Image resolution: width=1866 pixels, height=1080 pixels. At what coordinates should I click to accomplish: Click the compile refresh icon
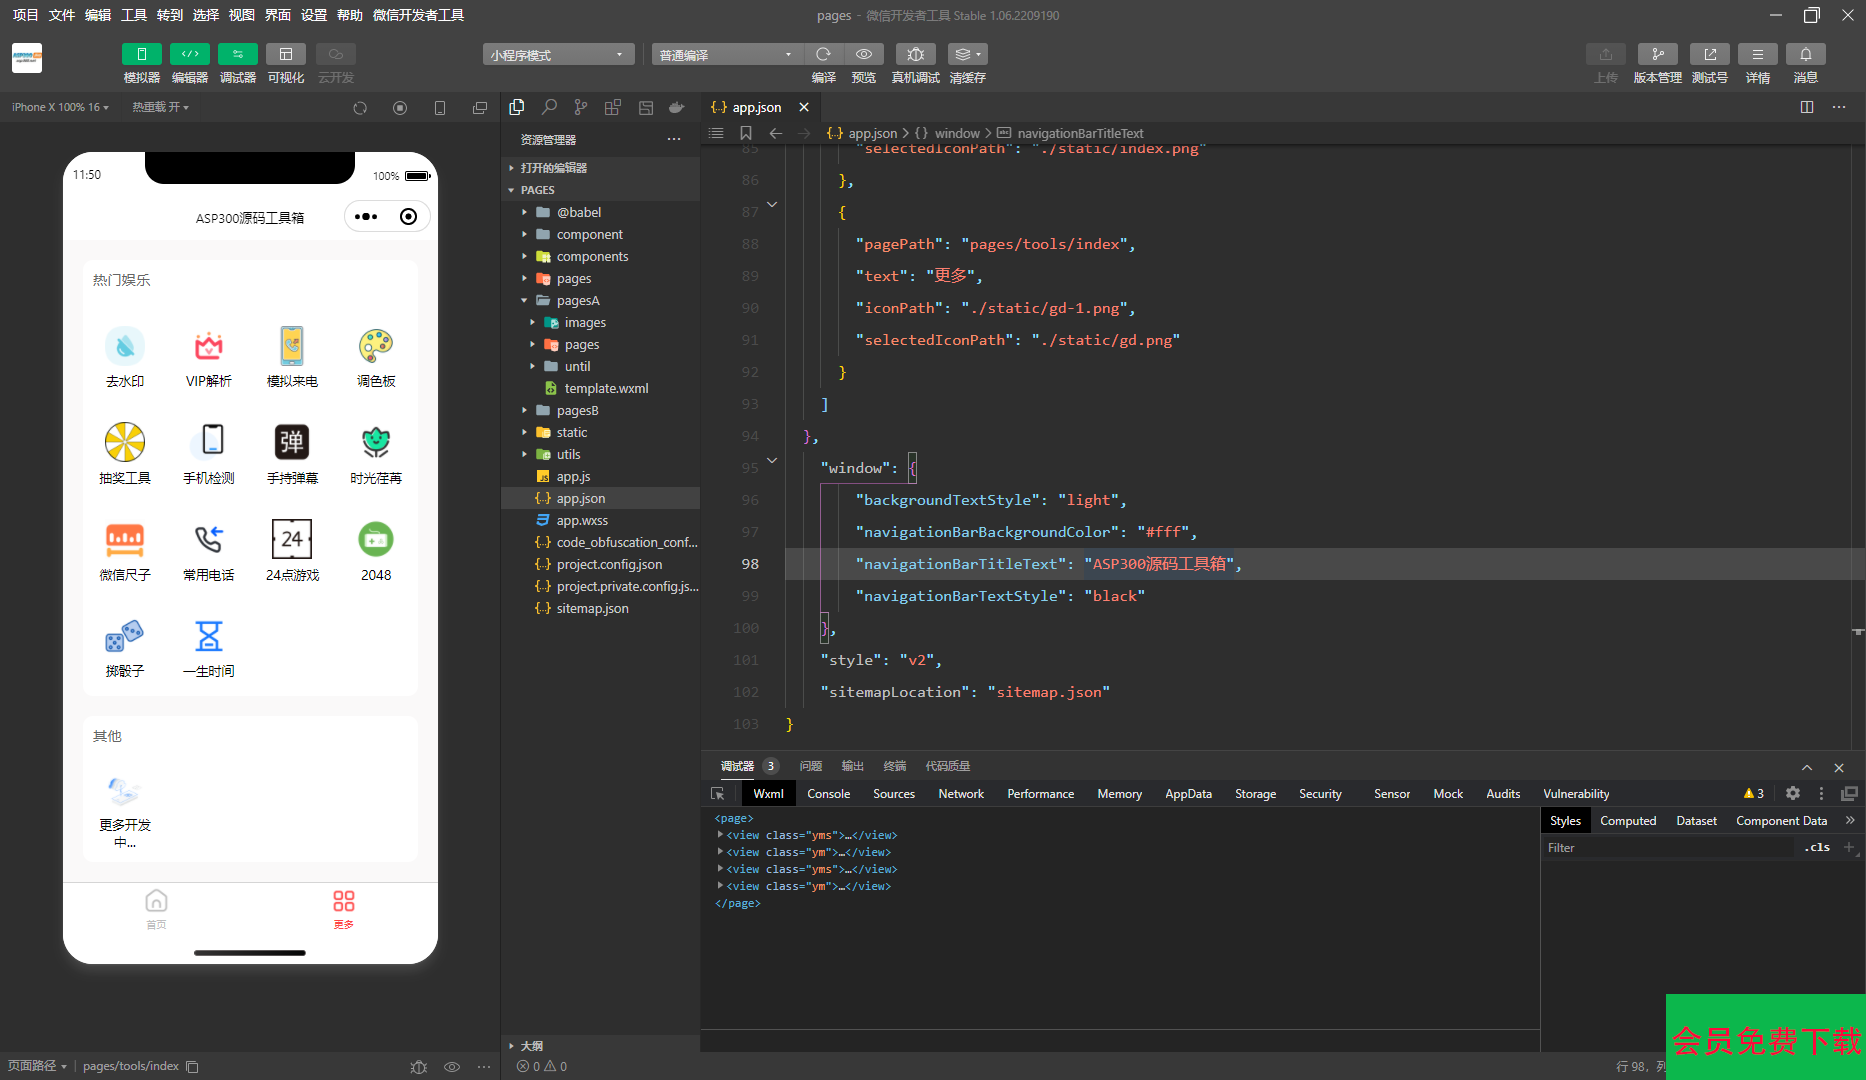pos(823,54)
